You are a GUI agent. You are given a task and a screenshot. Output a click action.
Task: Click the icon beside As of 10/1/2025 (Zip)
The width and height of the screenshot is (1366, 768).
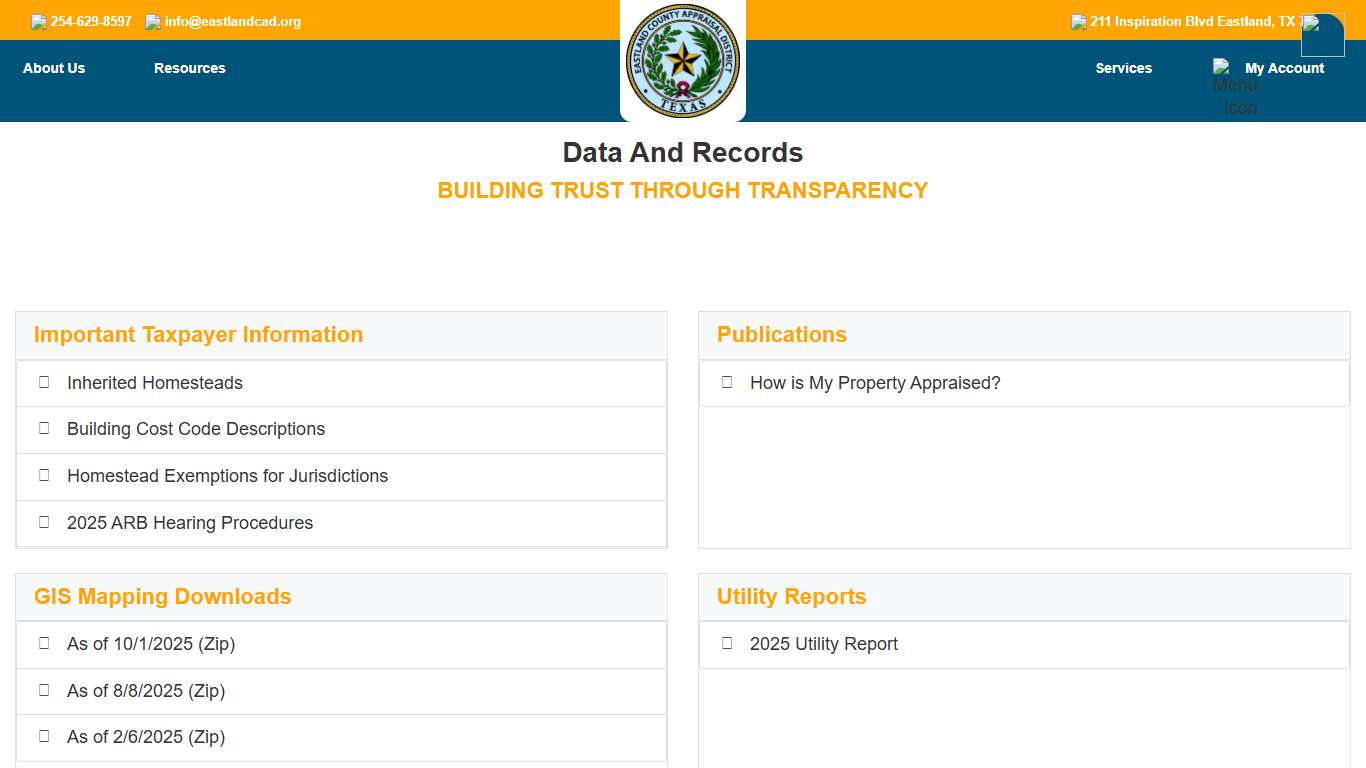click(x=43, y=643)
